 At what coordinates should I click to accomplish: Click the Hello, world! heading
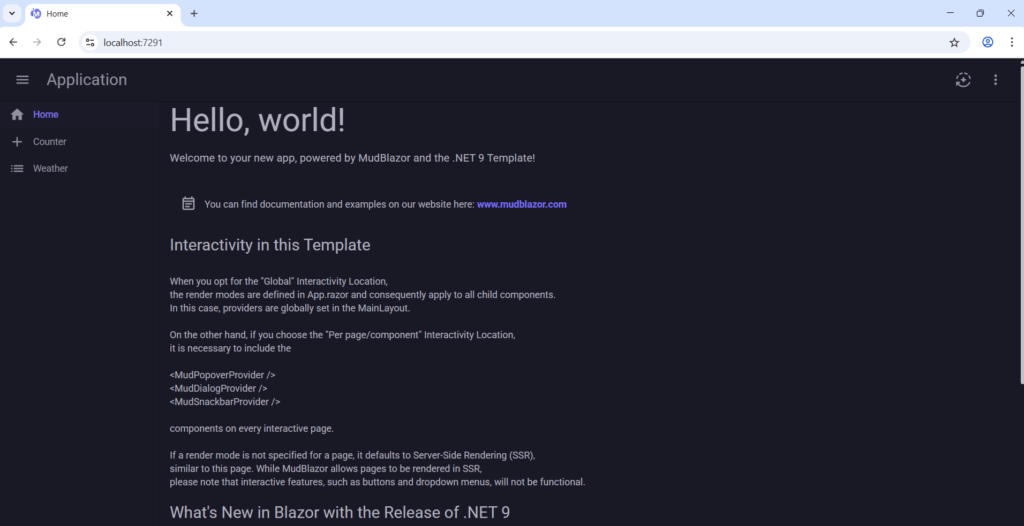click(257, 121)
